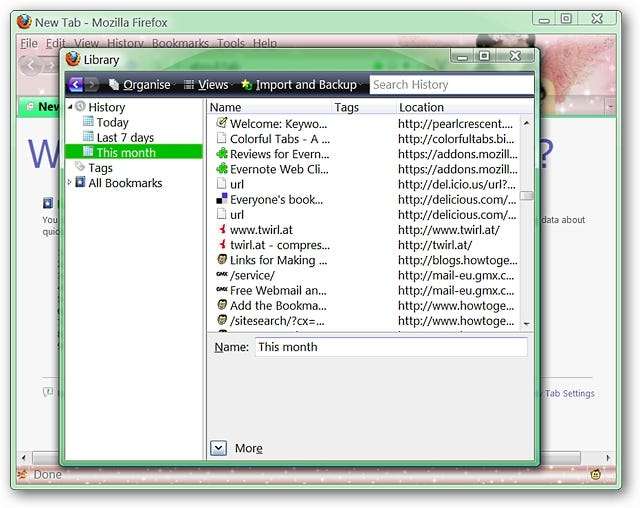Click the Firefox logo in Library title bar
The image size is (640, 508).
[73, 59]
